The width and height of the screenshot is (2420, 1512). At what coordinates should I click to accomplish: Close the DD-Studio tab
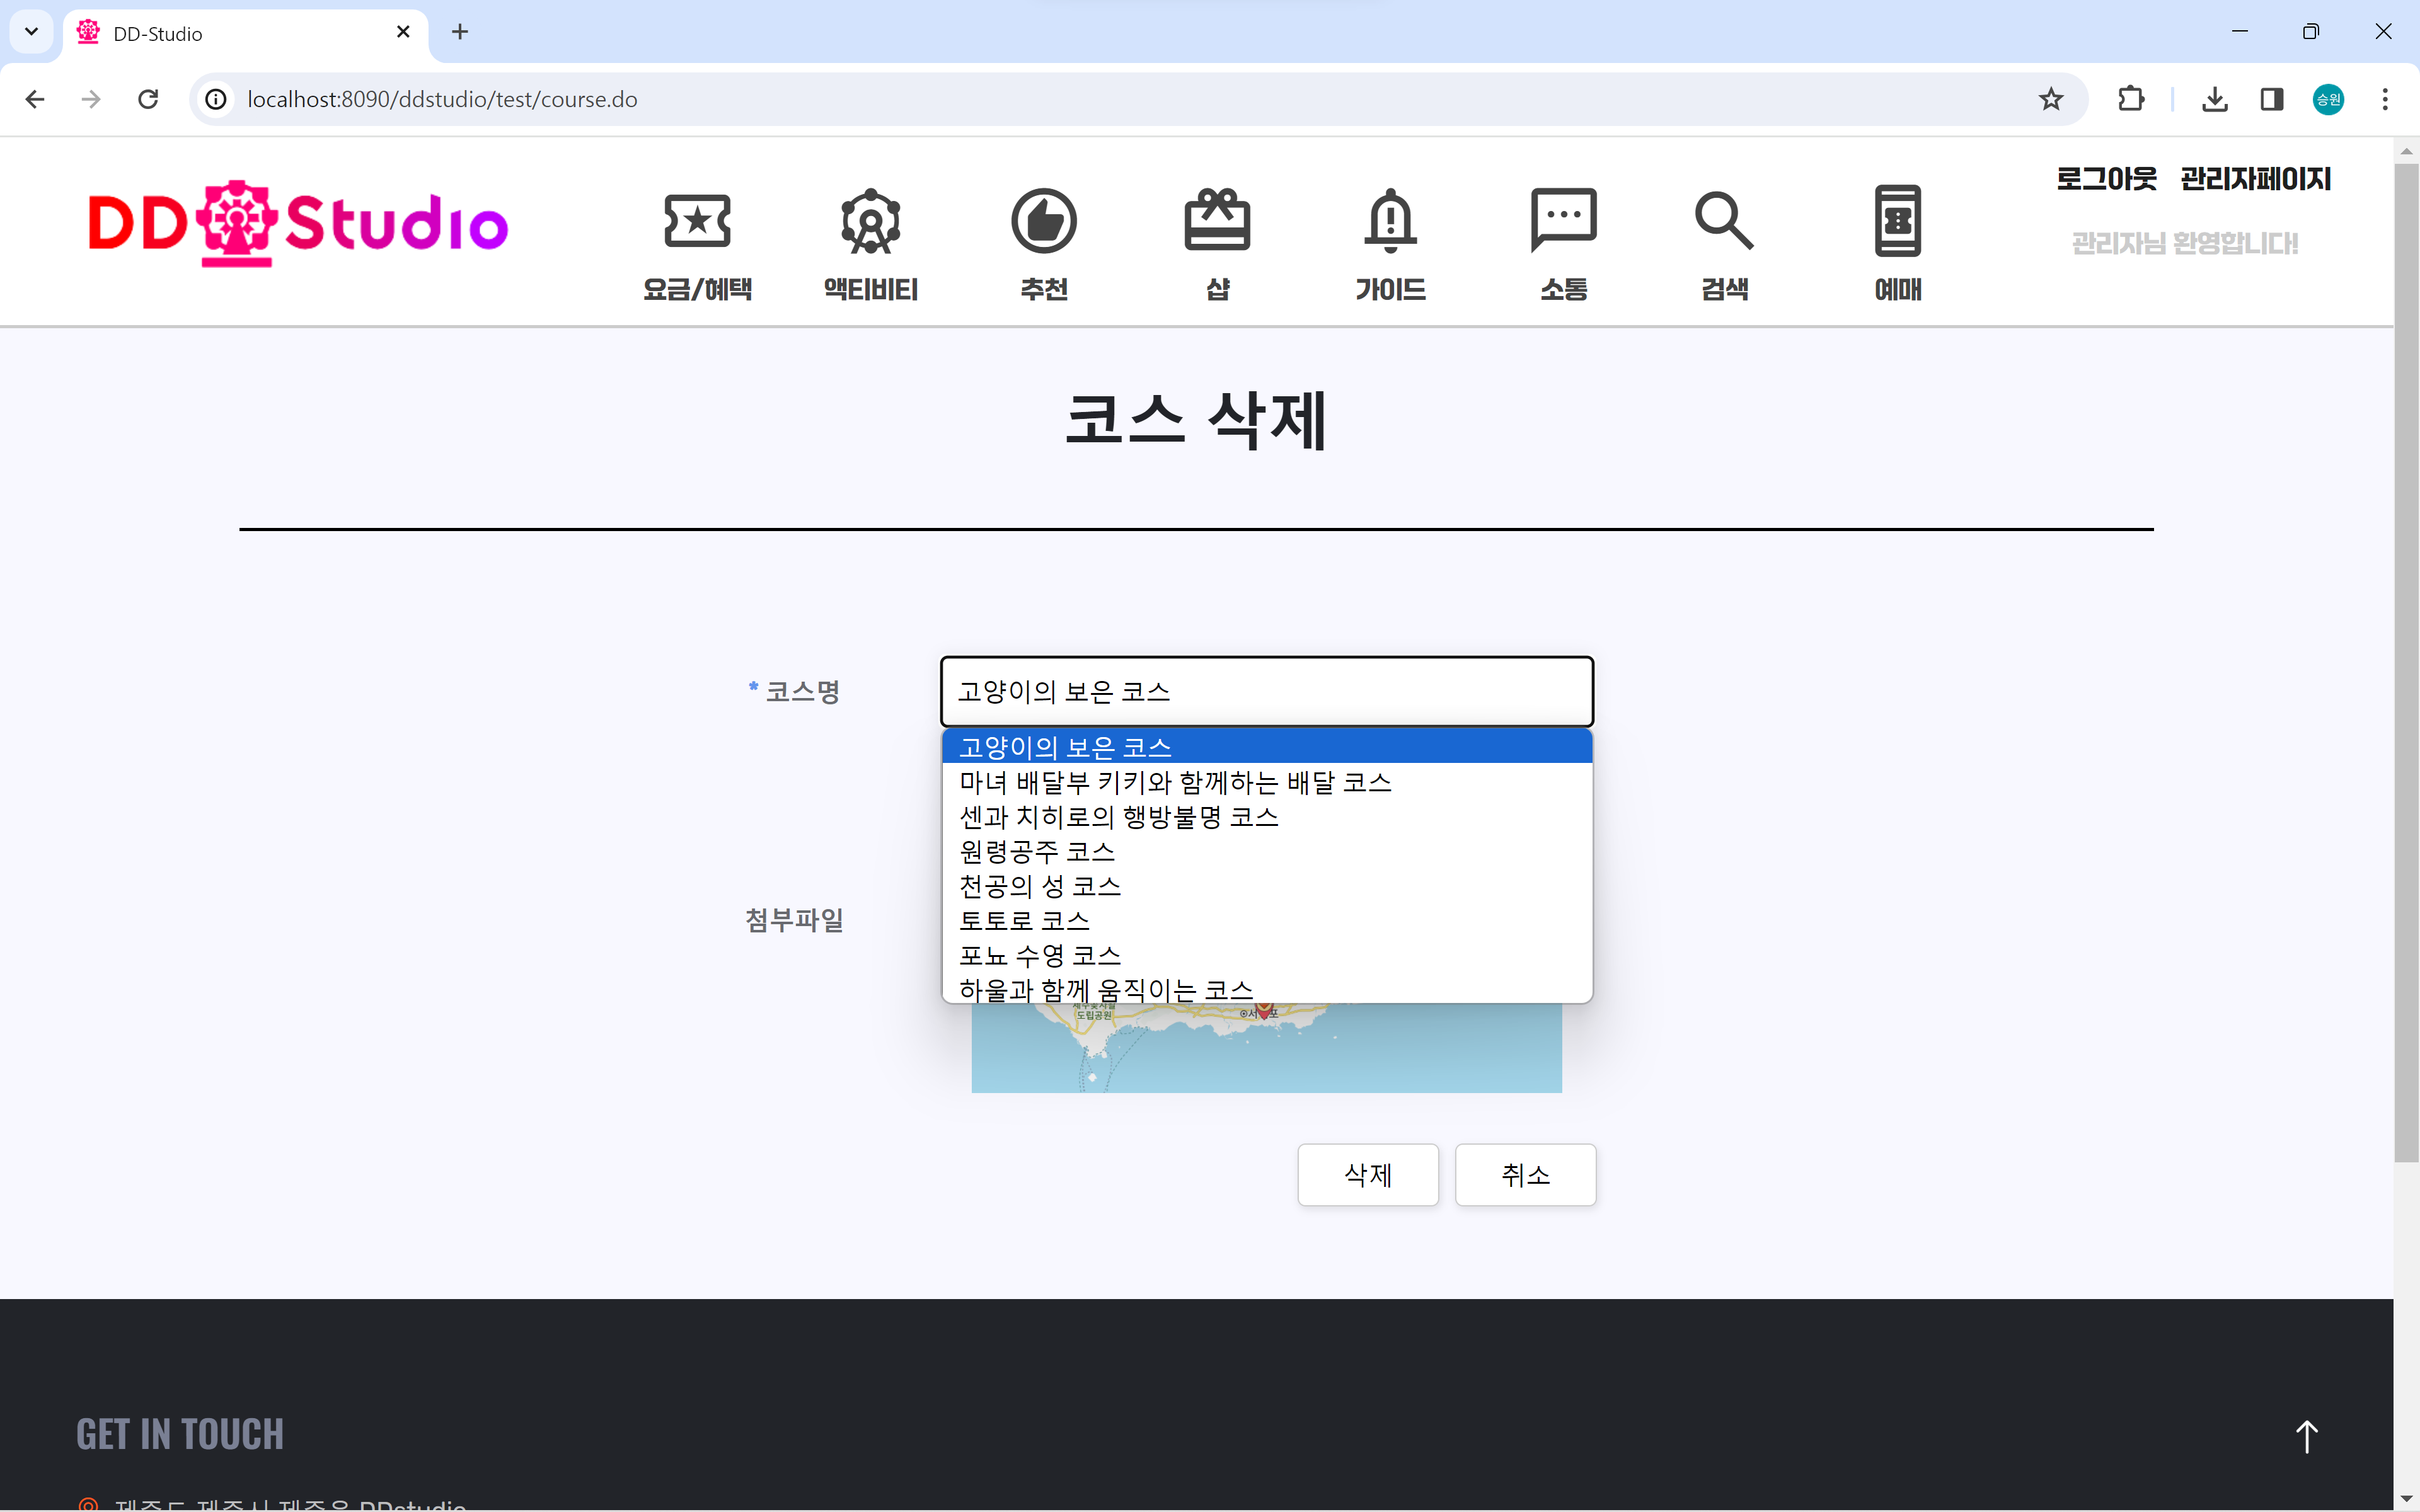403,32
